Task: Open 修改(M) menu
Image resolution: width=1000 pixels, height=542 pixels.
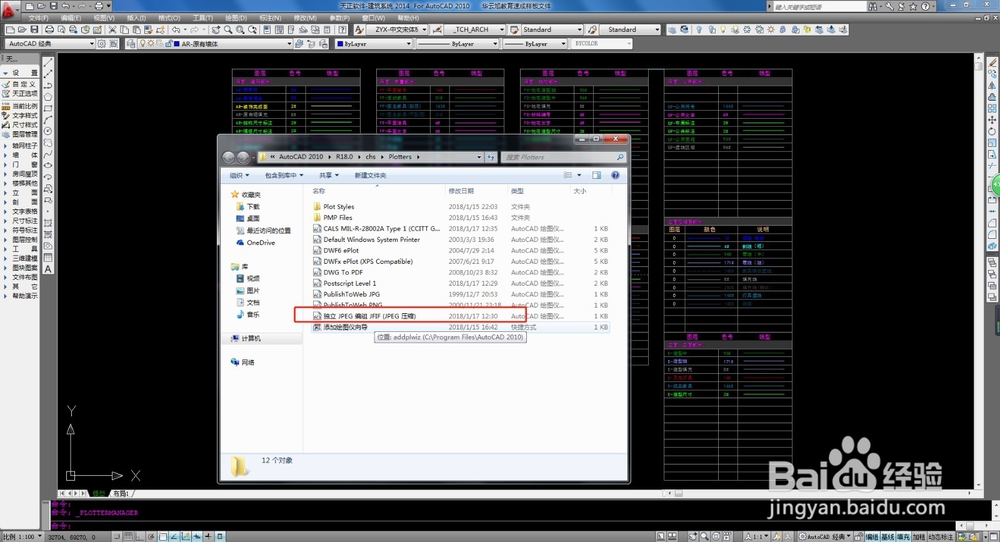Action: point(305,18)
